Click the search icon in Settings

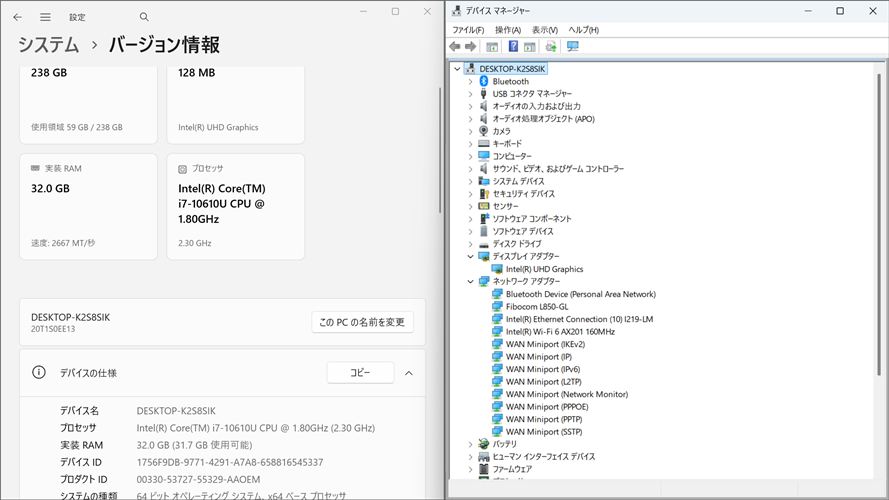(144, 17)
